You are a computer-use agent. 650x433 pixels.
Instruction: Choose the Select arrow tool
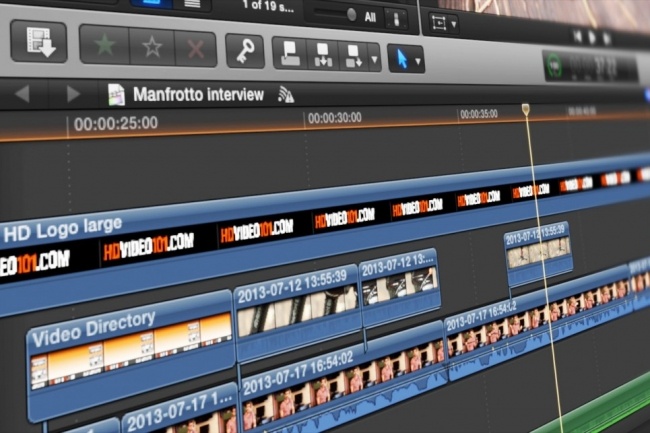(401, 59)
